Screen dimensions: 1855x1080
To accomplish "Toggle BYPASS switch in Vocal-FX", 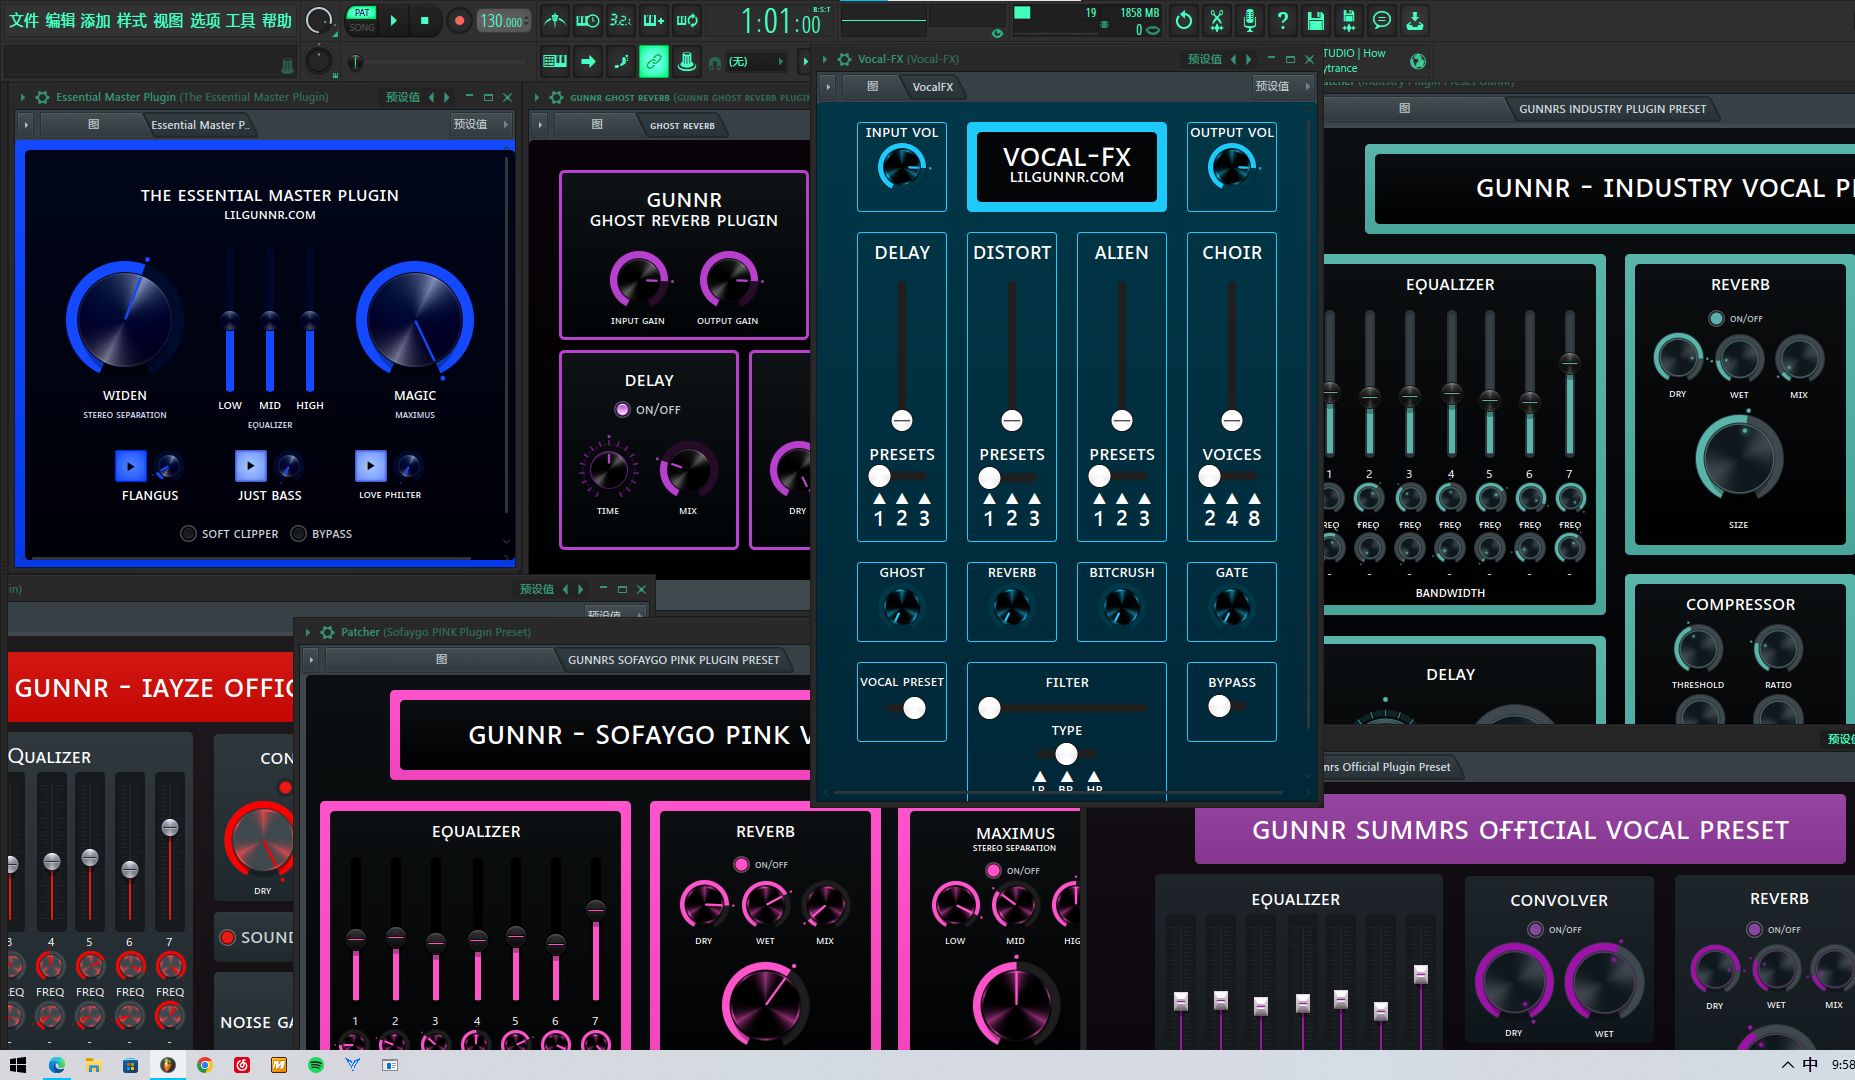I will [1227, 706].
